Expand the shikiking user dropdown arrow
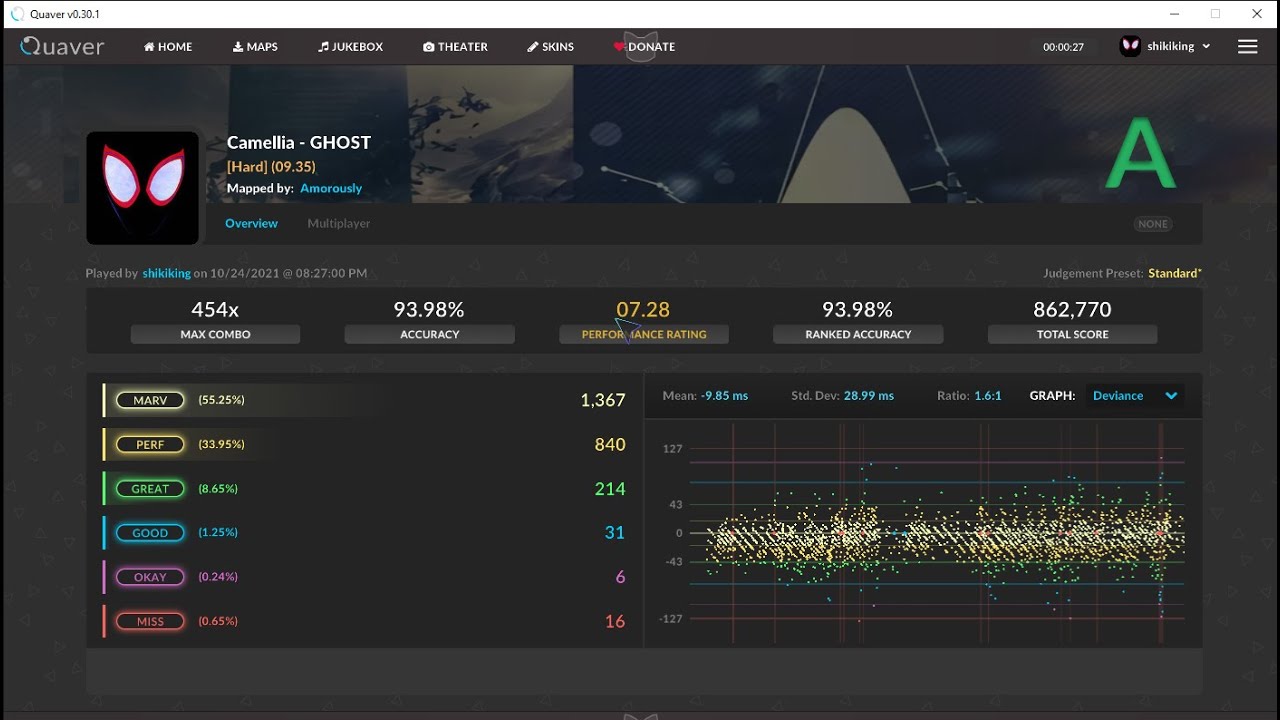The height and width of the screenshot is (720, 1280). coord(1206,47)
